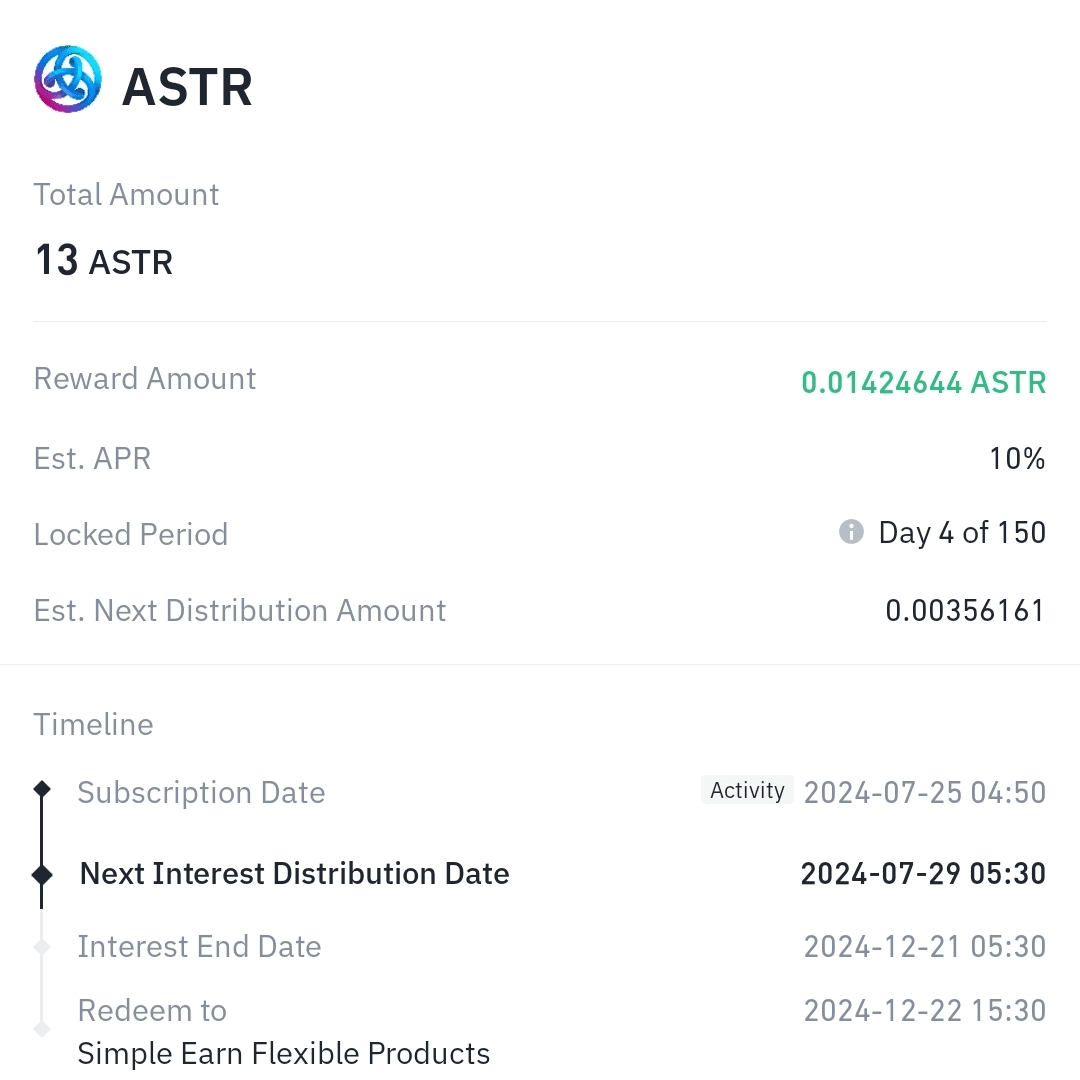Screen dimensions: 1080x1080
Task: Tap the redeem date 2024-12-22 15:30
Action: click(924, 1010)
